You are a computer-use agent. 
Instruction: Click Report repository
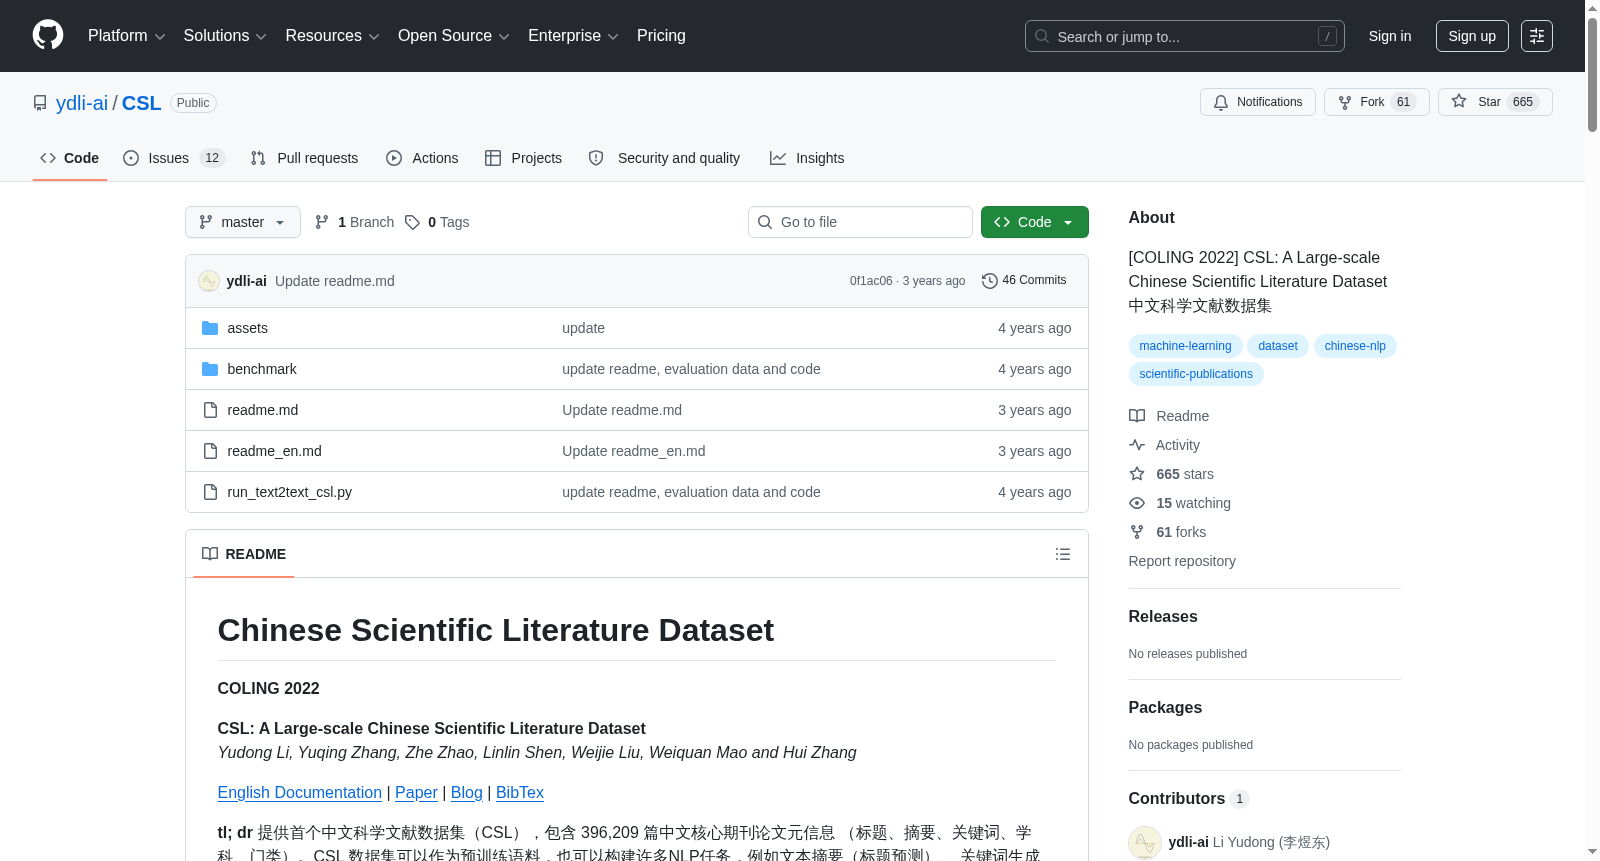pos(1182,561)
